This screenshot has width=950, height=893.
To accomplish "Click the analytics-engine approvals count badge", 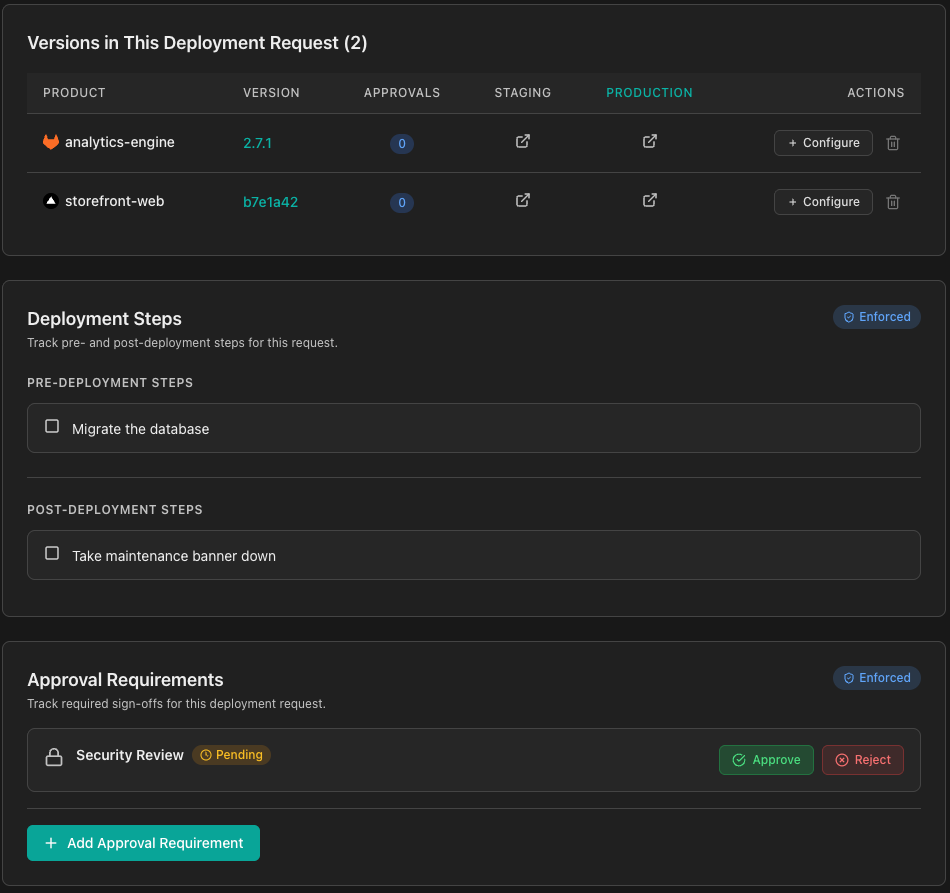I will pyautogui.click(x=402, y=144).
